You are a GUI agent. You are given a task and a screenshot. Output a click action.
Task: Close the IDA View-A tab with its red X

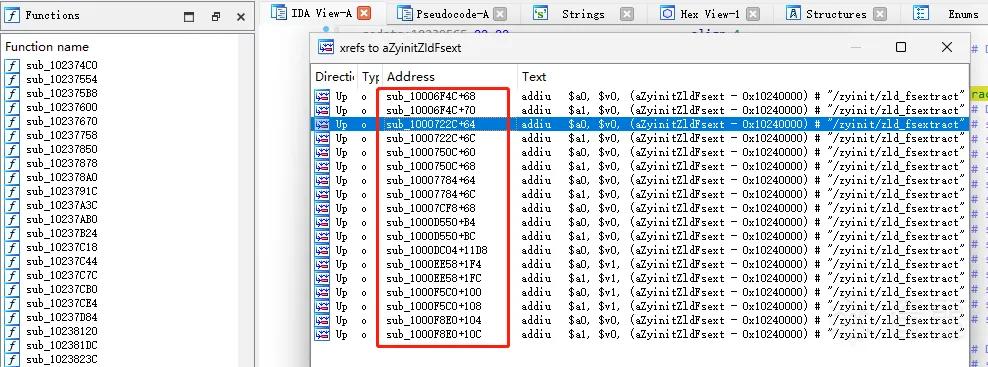[x=364, y=13]
